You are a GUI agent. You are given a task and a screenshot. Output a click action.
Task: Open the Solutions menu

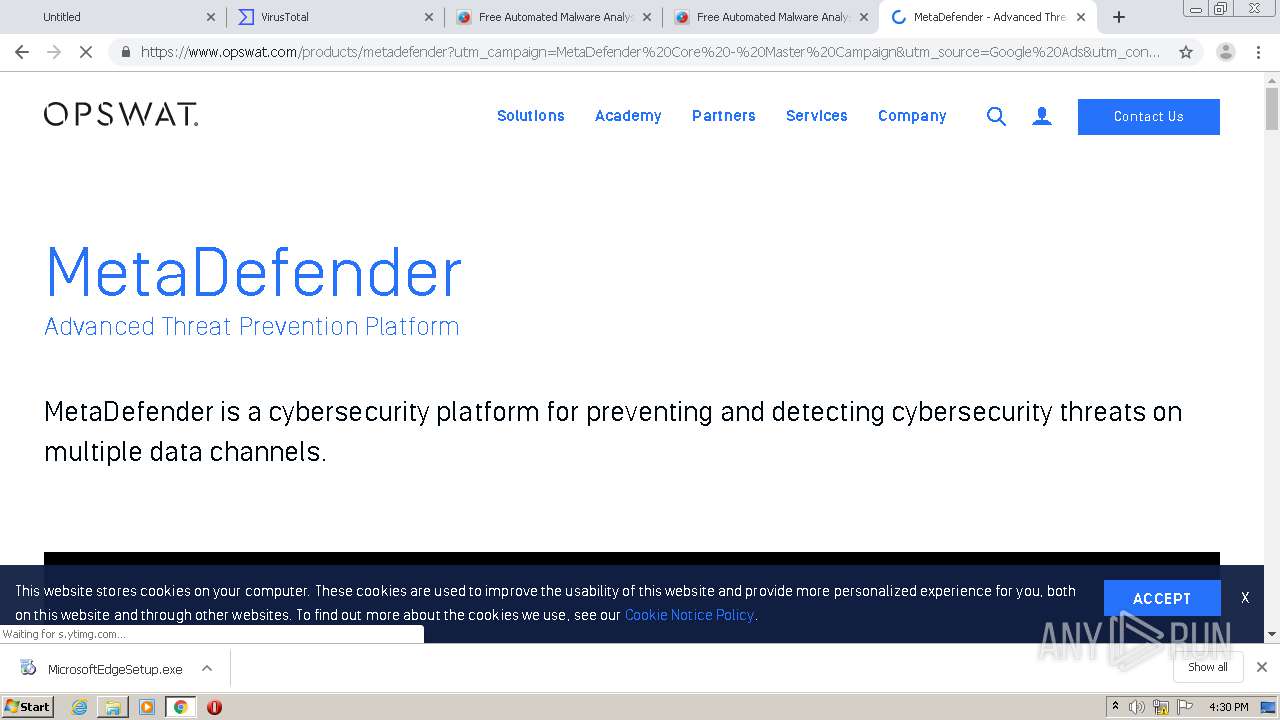coord(531,116)
